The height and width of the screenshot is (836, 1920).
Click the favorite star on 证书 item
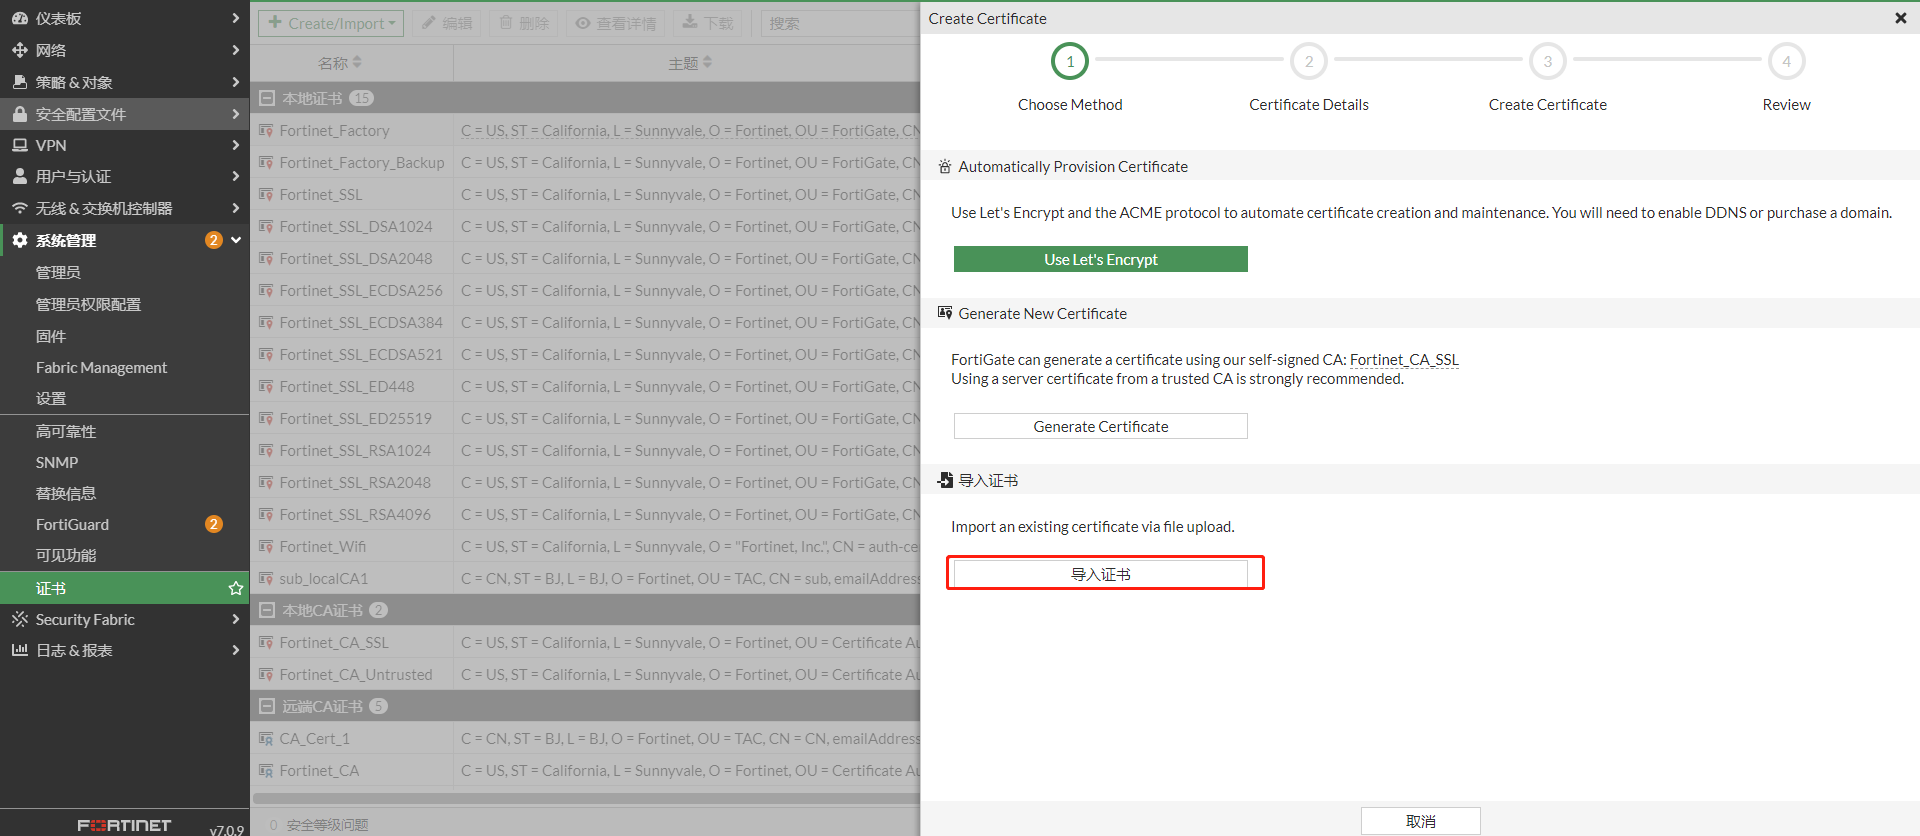click(x=236, y=588)
